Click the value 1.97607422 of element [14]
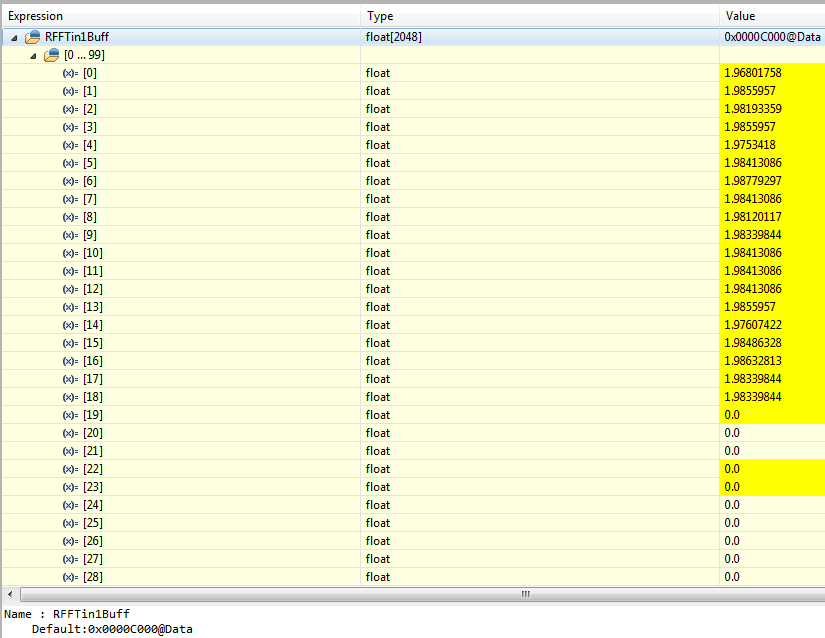Screen dimensions: 825x638 [x=753, y=325]
